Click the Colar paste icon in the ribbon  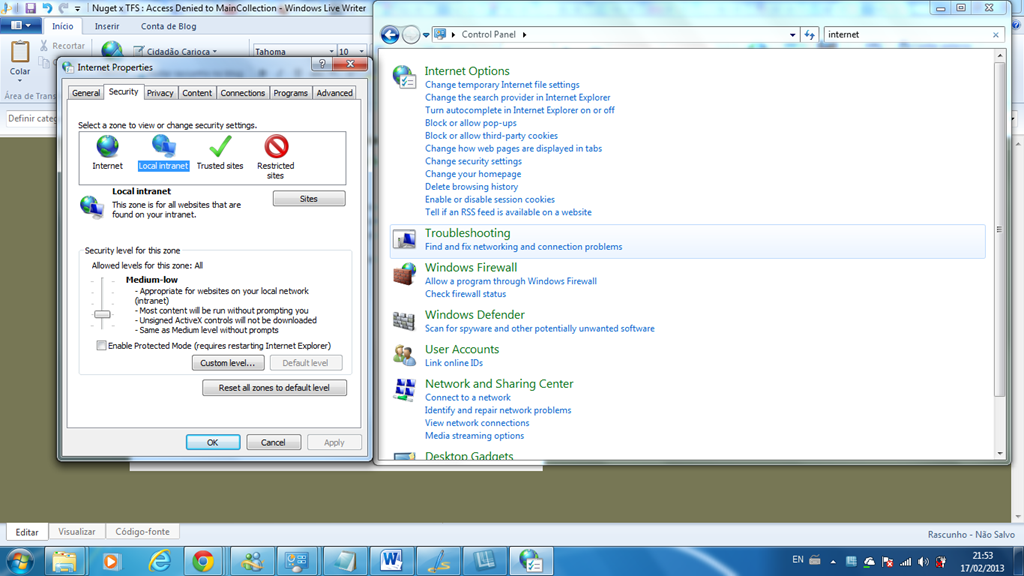tap(20, 53)
